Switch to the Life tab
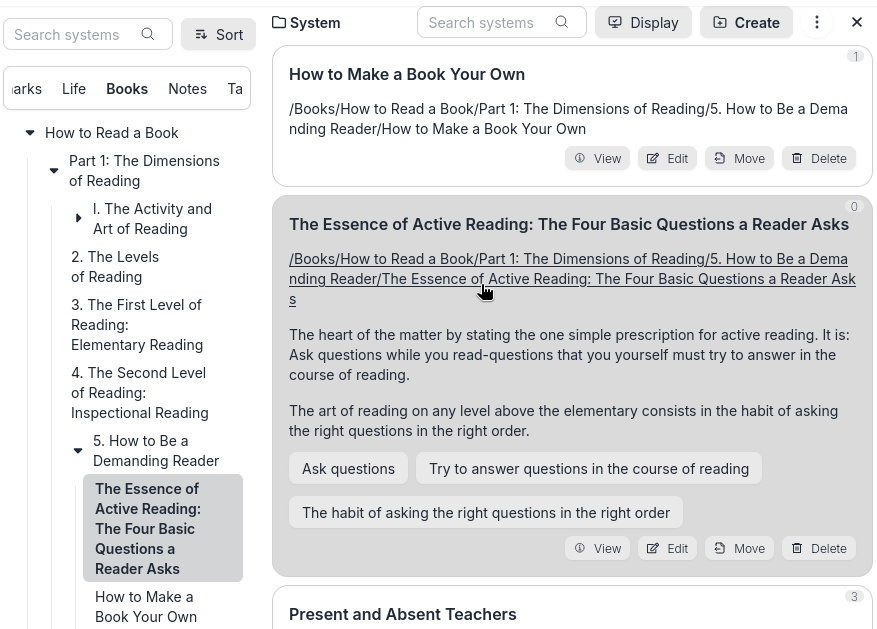877x629 pixels. (74, 89)
